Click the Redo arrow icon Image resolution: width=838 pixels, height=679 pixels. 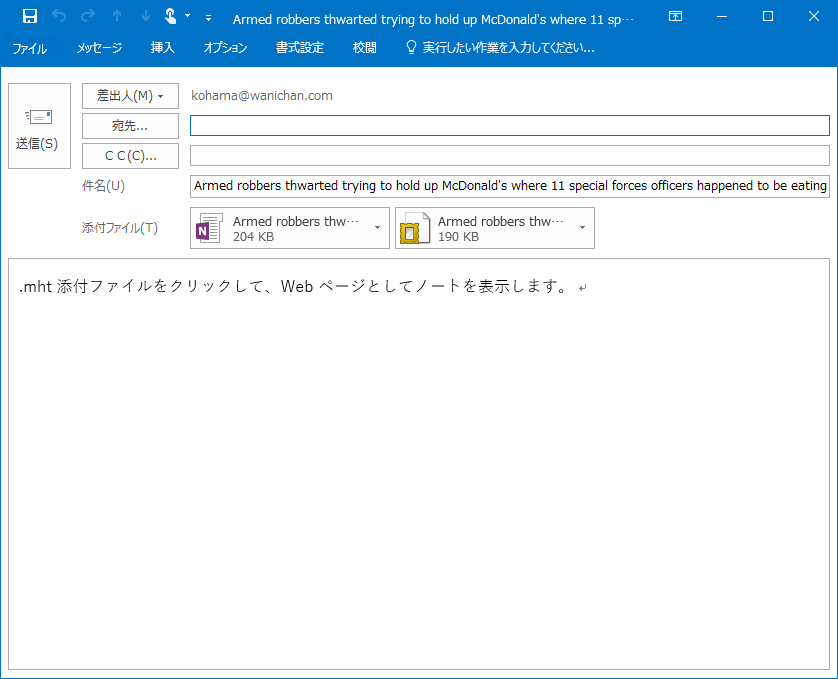88,17
